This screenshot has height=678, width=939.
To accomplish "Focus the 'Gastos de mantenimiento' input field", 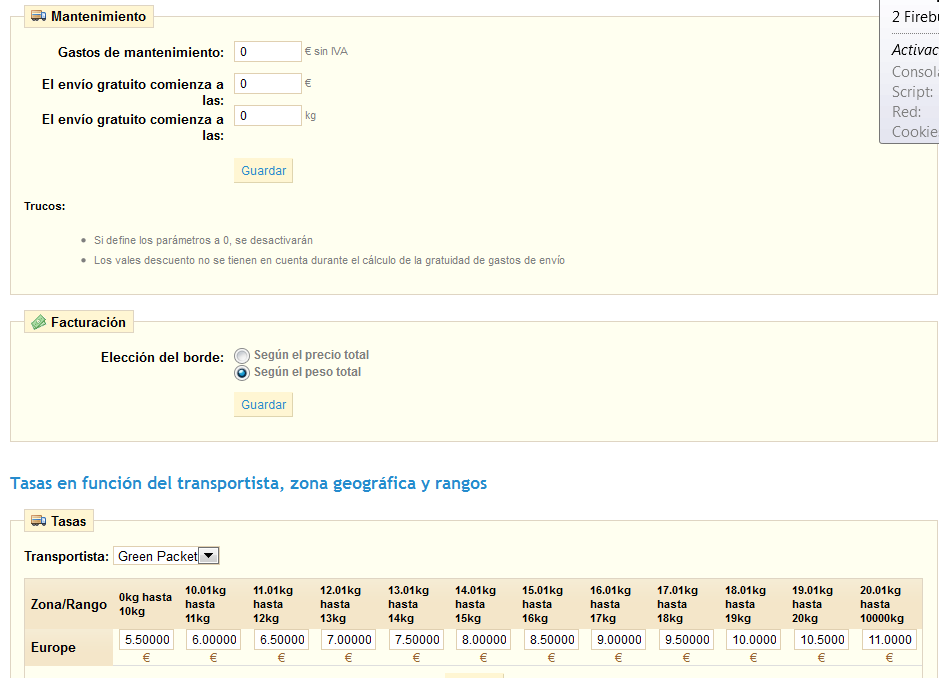I will coord(267,52).
